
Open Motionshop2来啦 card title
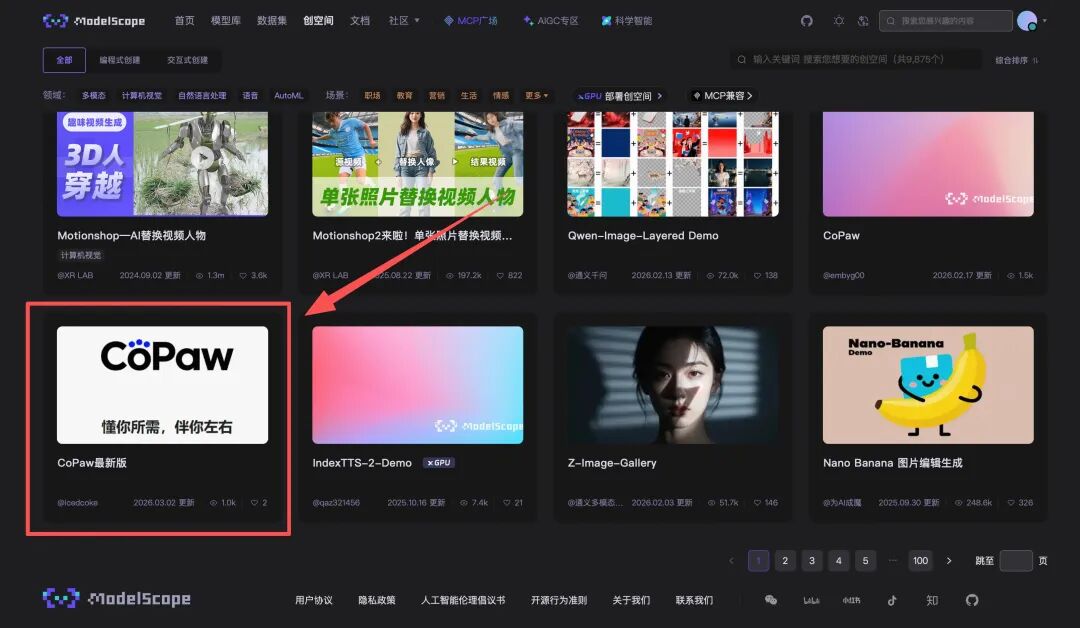[x=412, y=236]
